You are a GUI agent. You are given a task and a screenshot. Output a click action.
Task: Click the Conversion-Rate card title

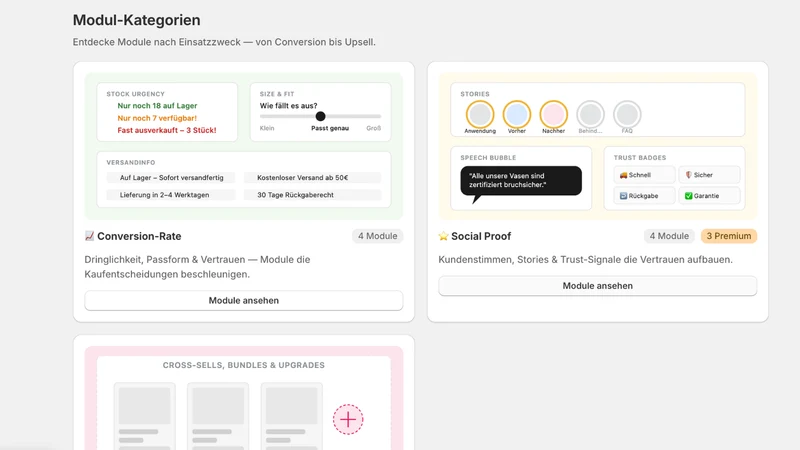pos(139,236)
